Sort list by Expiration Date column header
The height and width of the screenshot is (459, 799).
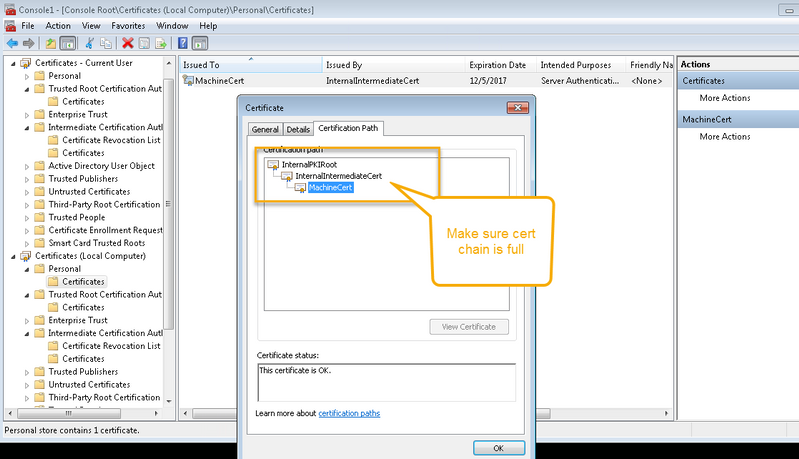tap(497, 64)
